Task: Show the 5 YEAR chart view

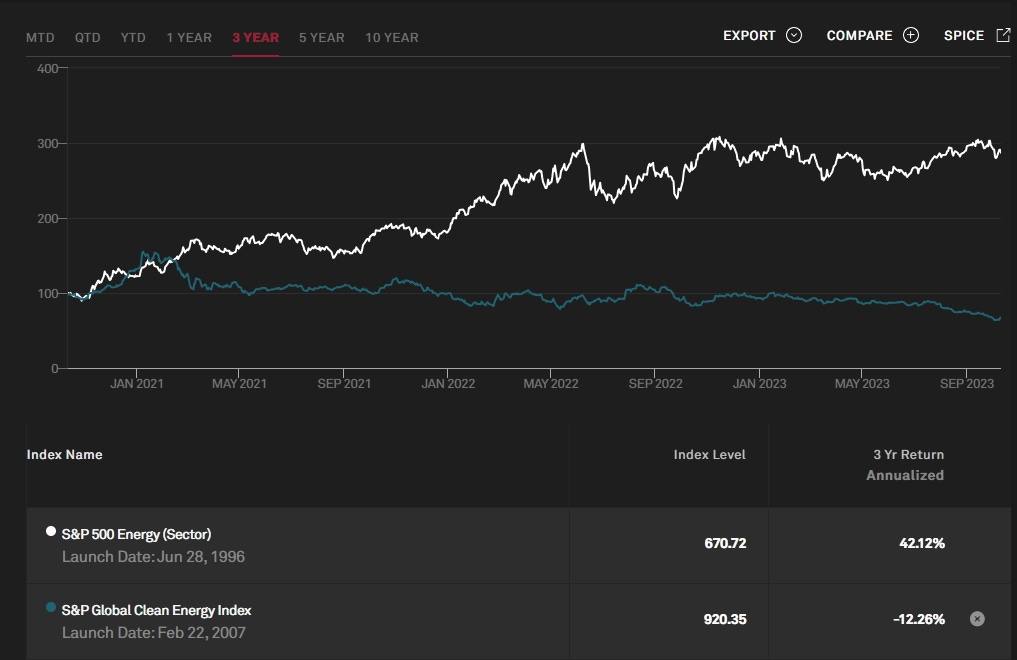Action: 322,38
